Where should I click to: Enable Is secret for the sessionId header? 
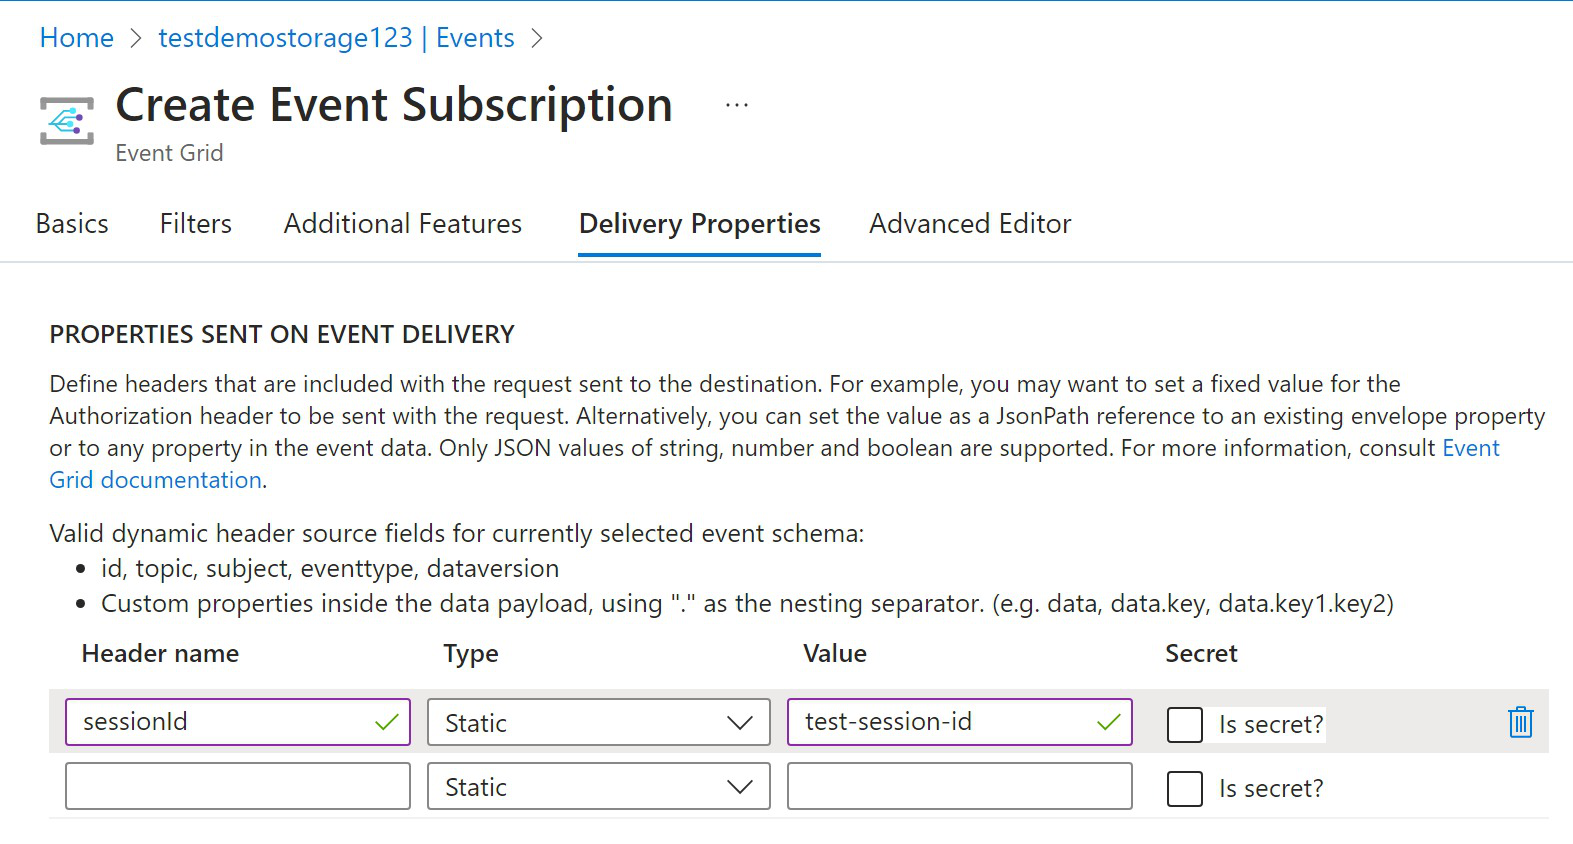tap(1184, 725)
